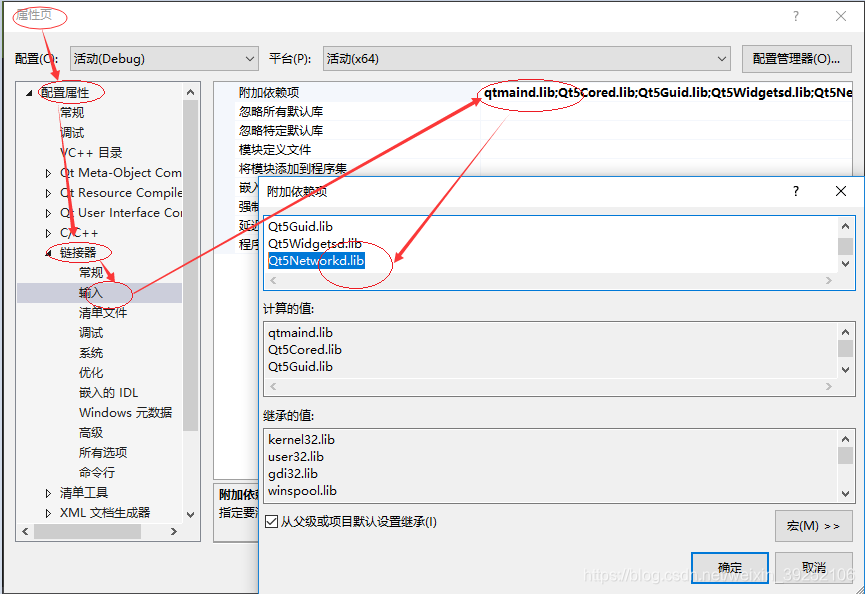865x594 pixels.
Task: Expand the Qt Meta-Object Compiler node
Action: 49,173
